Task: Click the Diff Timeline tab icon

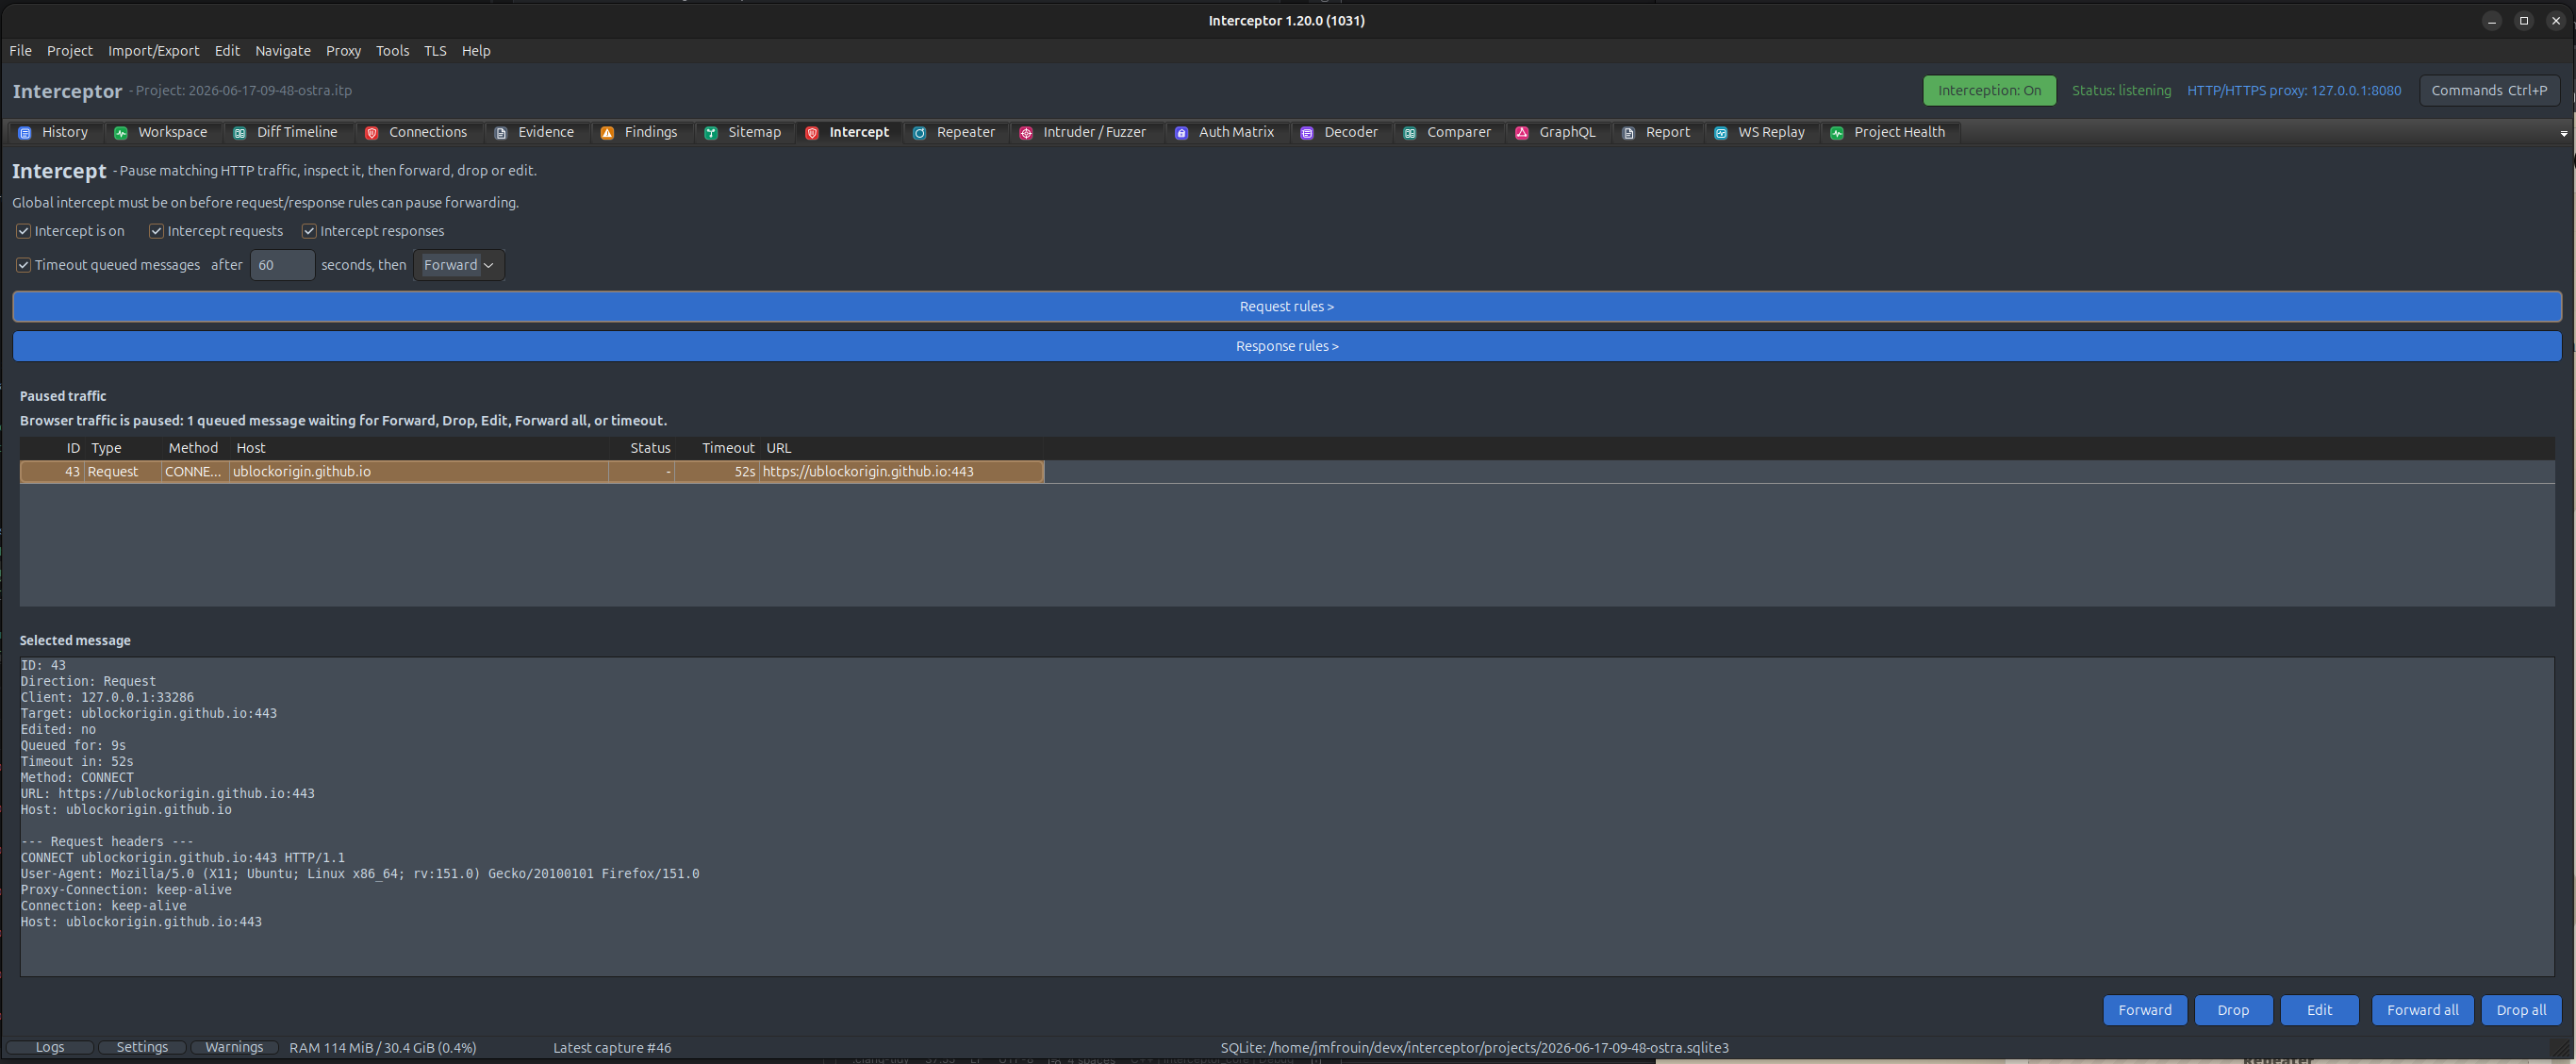Action: pyautogui.click(x=240, y=133)
